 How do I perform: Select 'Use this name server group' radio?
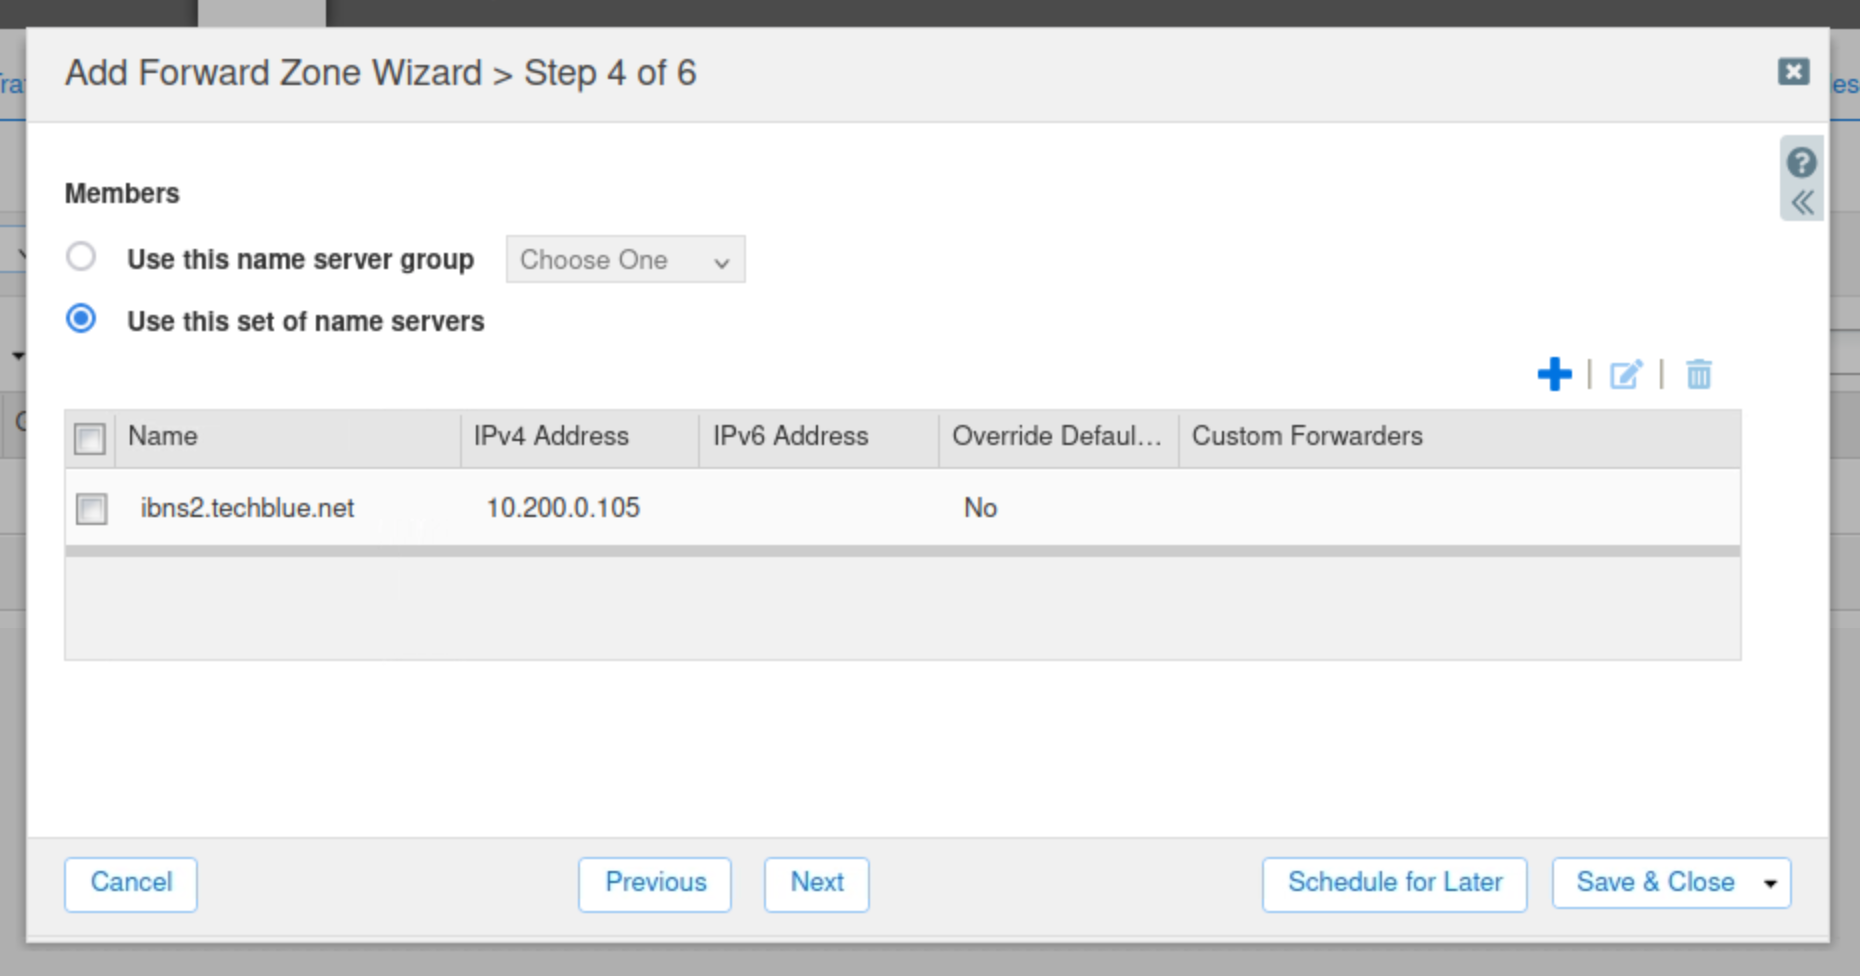tap(81, 257)
